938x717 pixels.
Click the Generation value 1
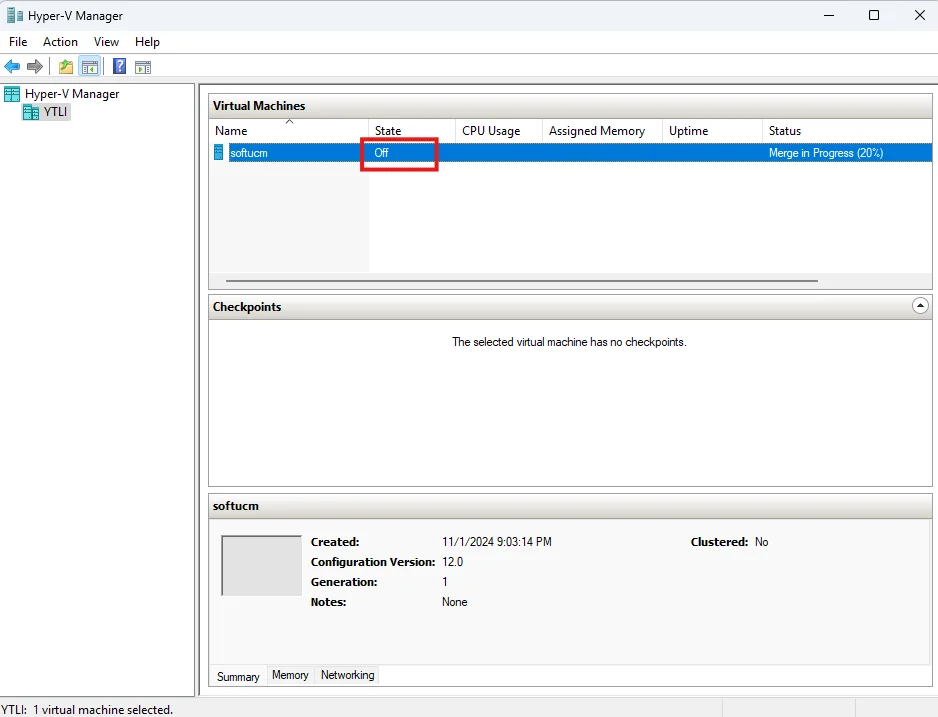[x=444, y=582]
